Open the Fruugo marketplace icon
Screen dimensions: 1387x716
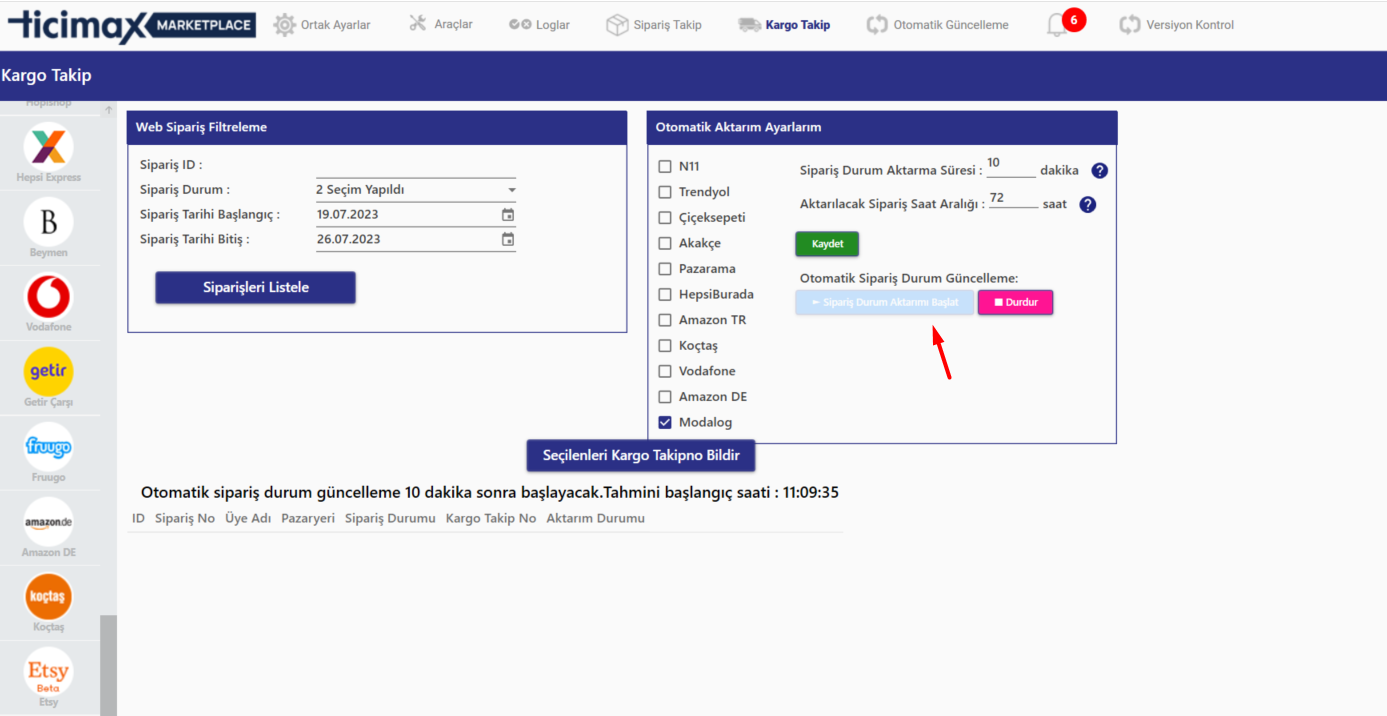(48, 447)
